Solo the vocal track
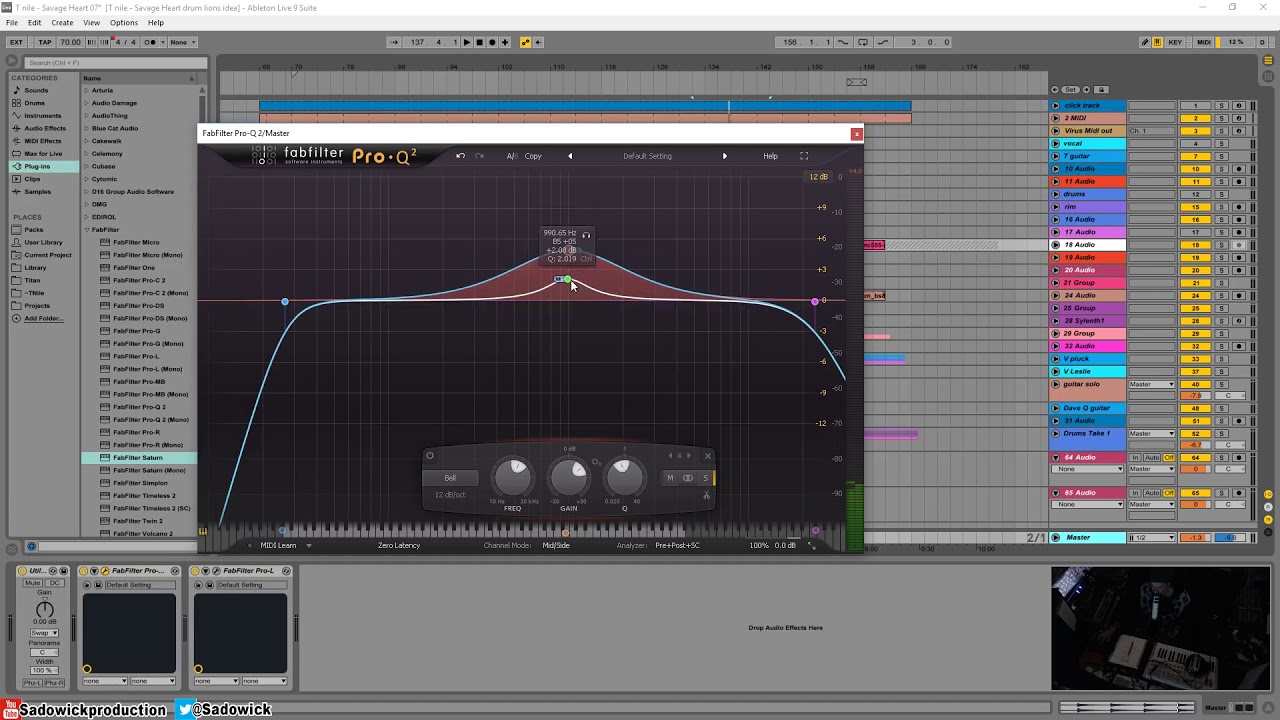Screen dimensions: 1280x720 [1221, 143]
